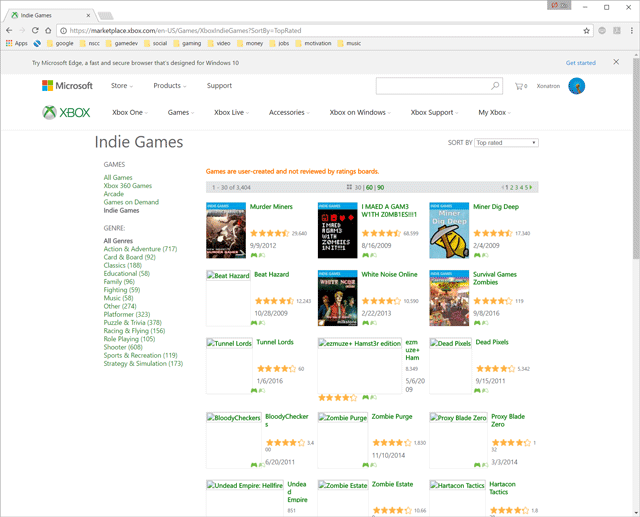Expand the Xbox Support menu
Image resolution: width=640 pixels, height=517 pixels.
pos(434,113)
